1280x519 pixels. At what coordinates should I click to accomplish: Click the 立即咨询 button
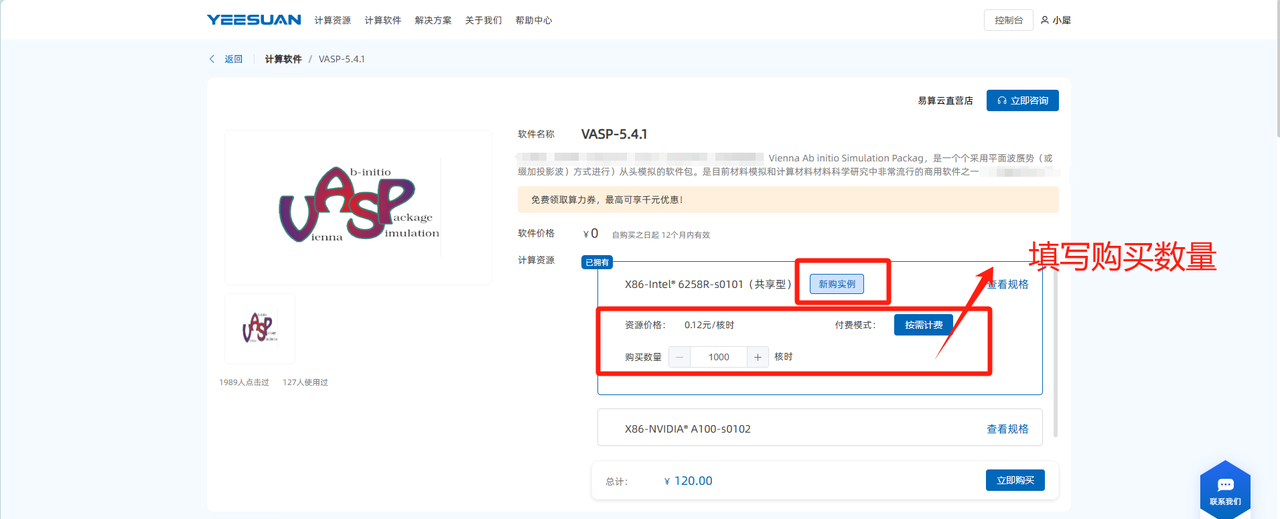(x=1022, y=101)
